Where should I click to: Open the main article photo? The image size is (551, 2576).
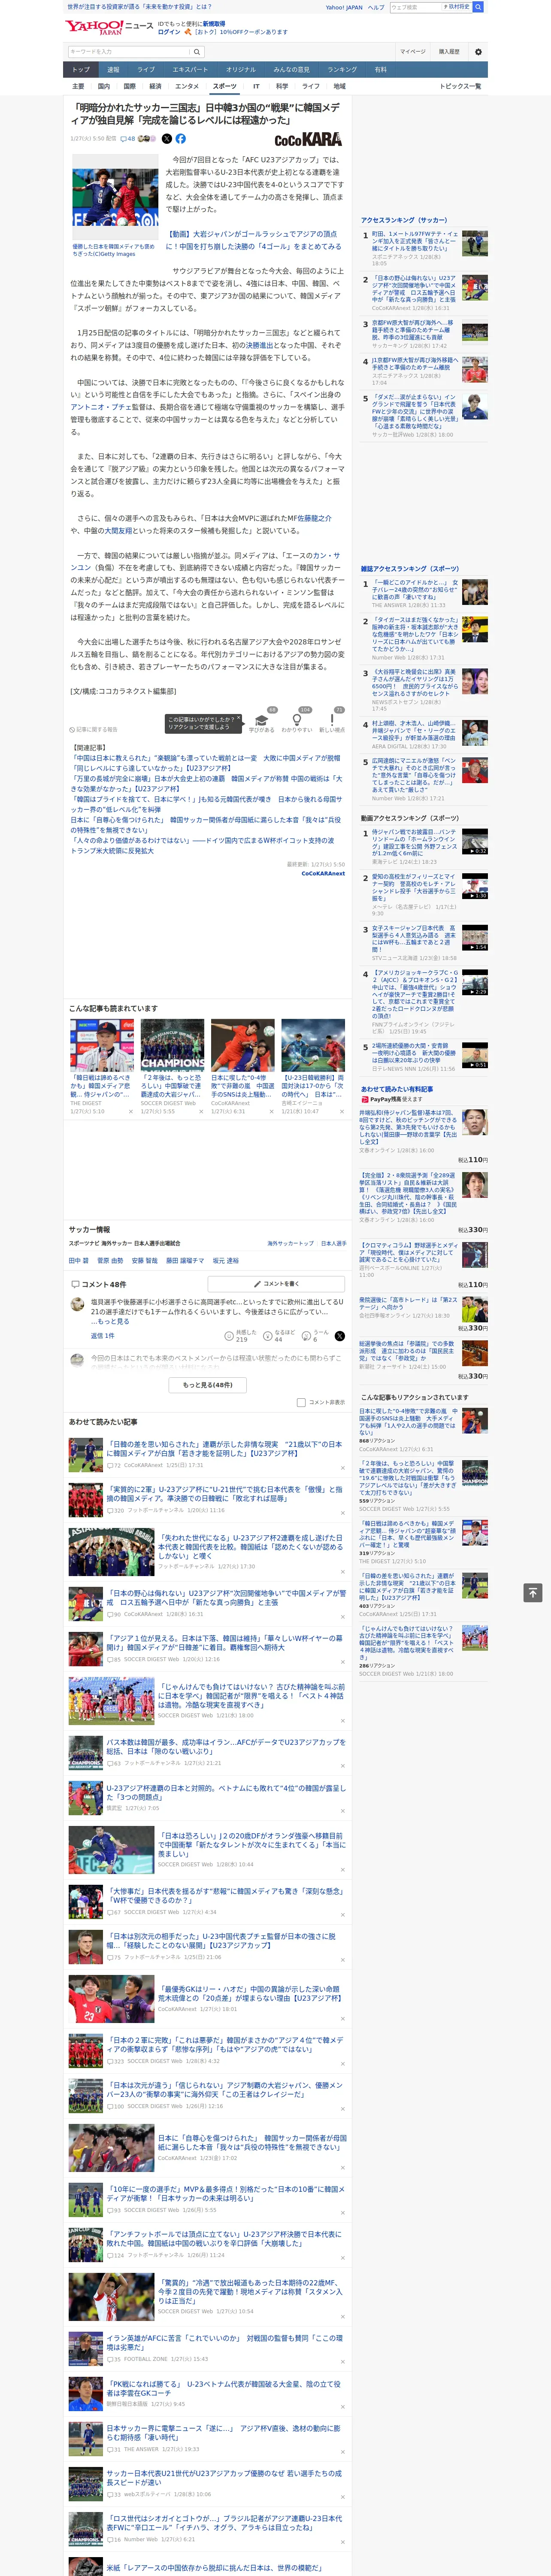coord(115,197)
